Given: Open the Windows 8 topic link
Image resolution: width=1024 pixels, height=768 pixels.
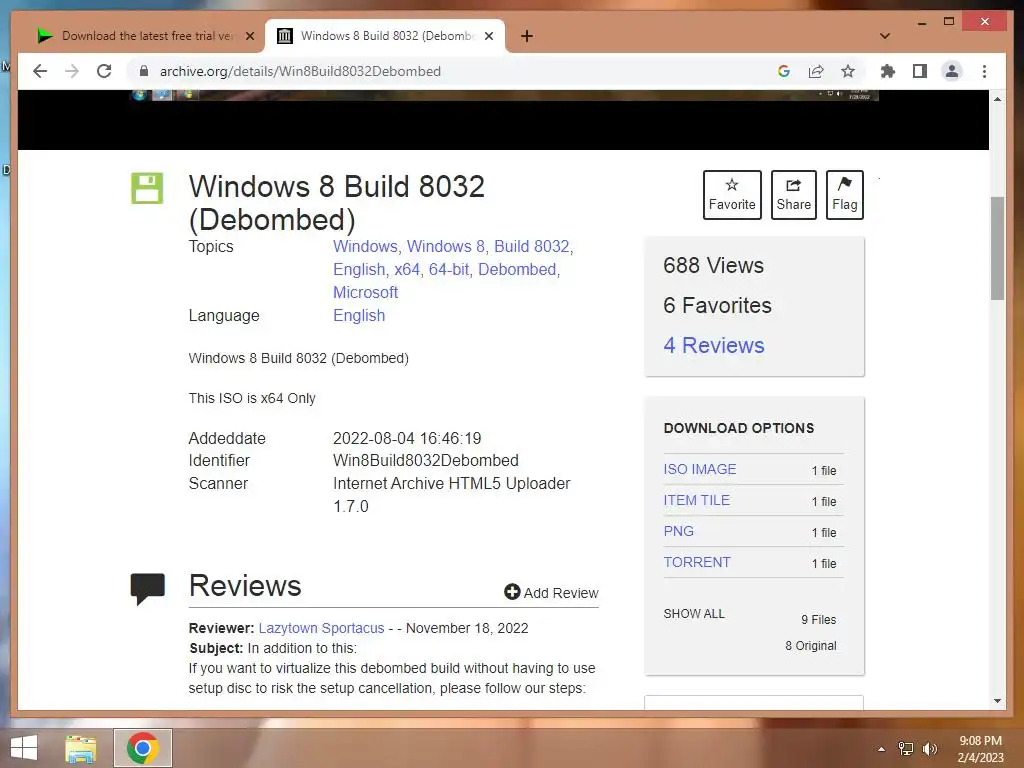Looking at the screenshot, I should coord(445,246).
